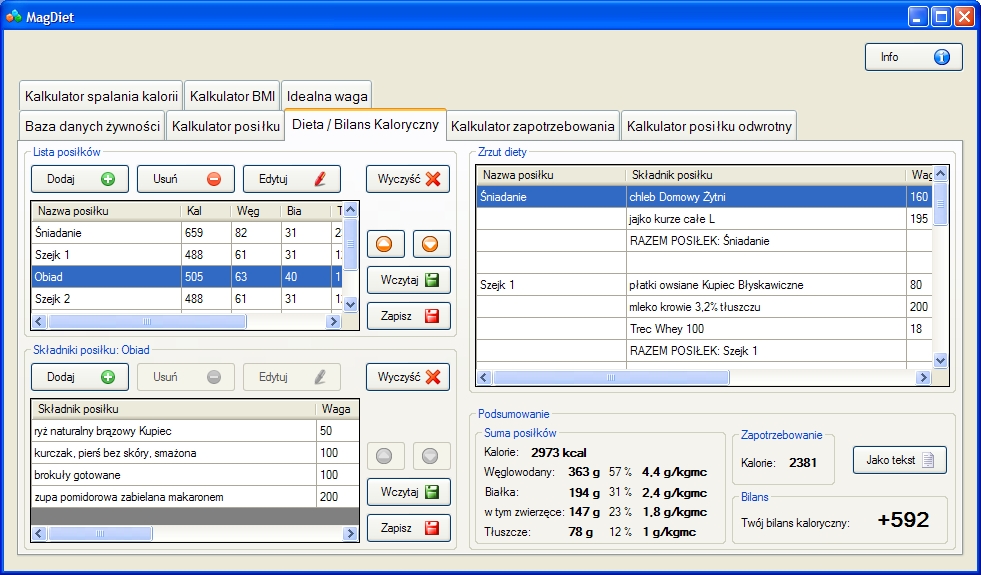Screen dimensions: 981x575
Task: Switch to the Kalkulator posiłku tab
Action: 225,126
